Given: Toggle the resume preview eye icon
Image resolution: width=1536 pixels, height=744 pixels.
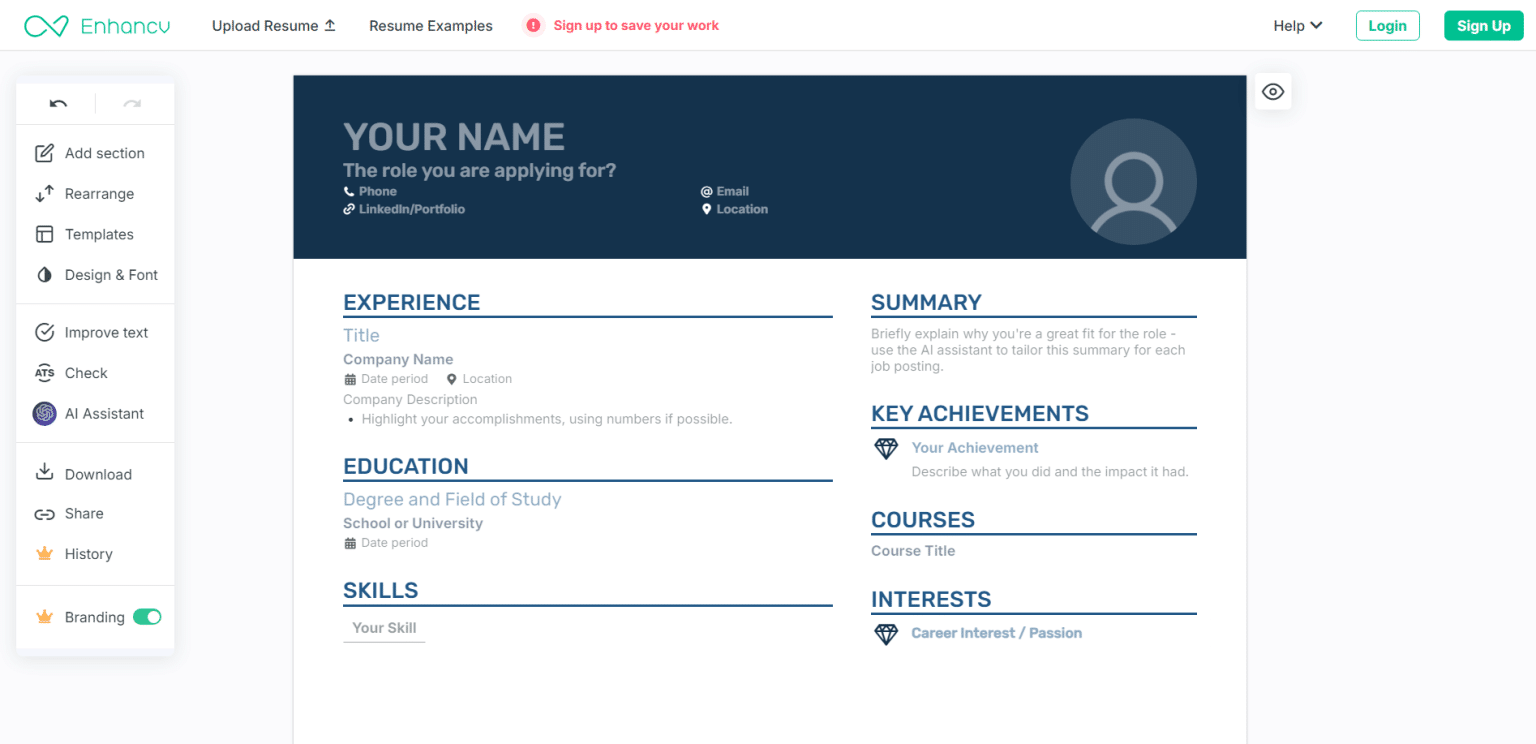Looking at the screenshot, I should click(1272, 91).
